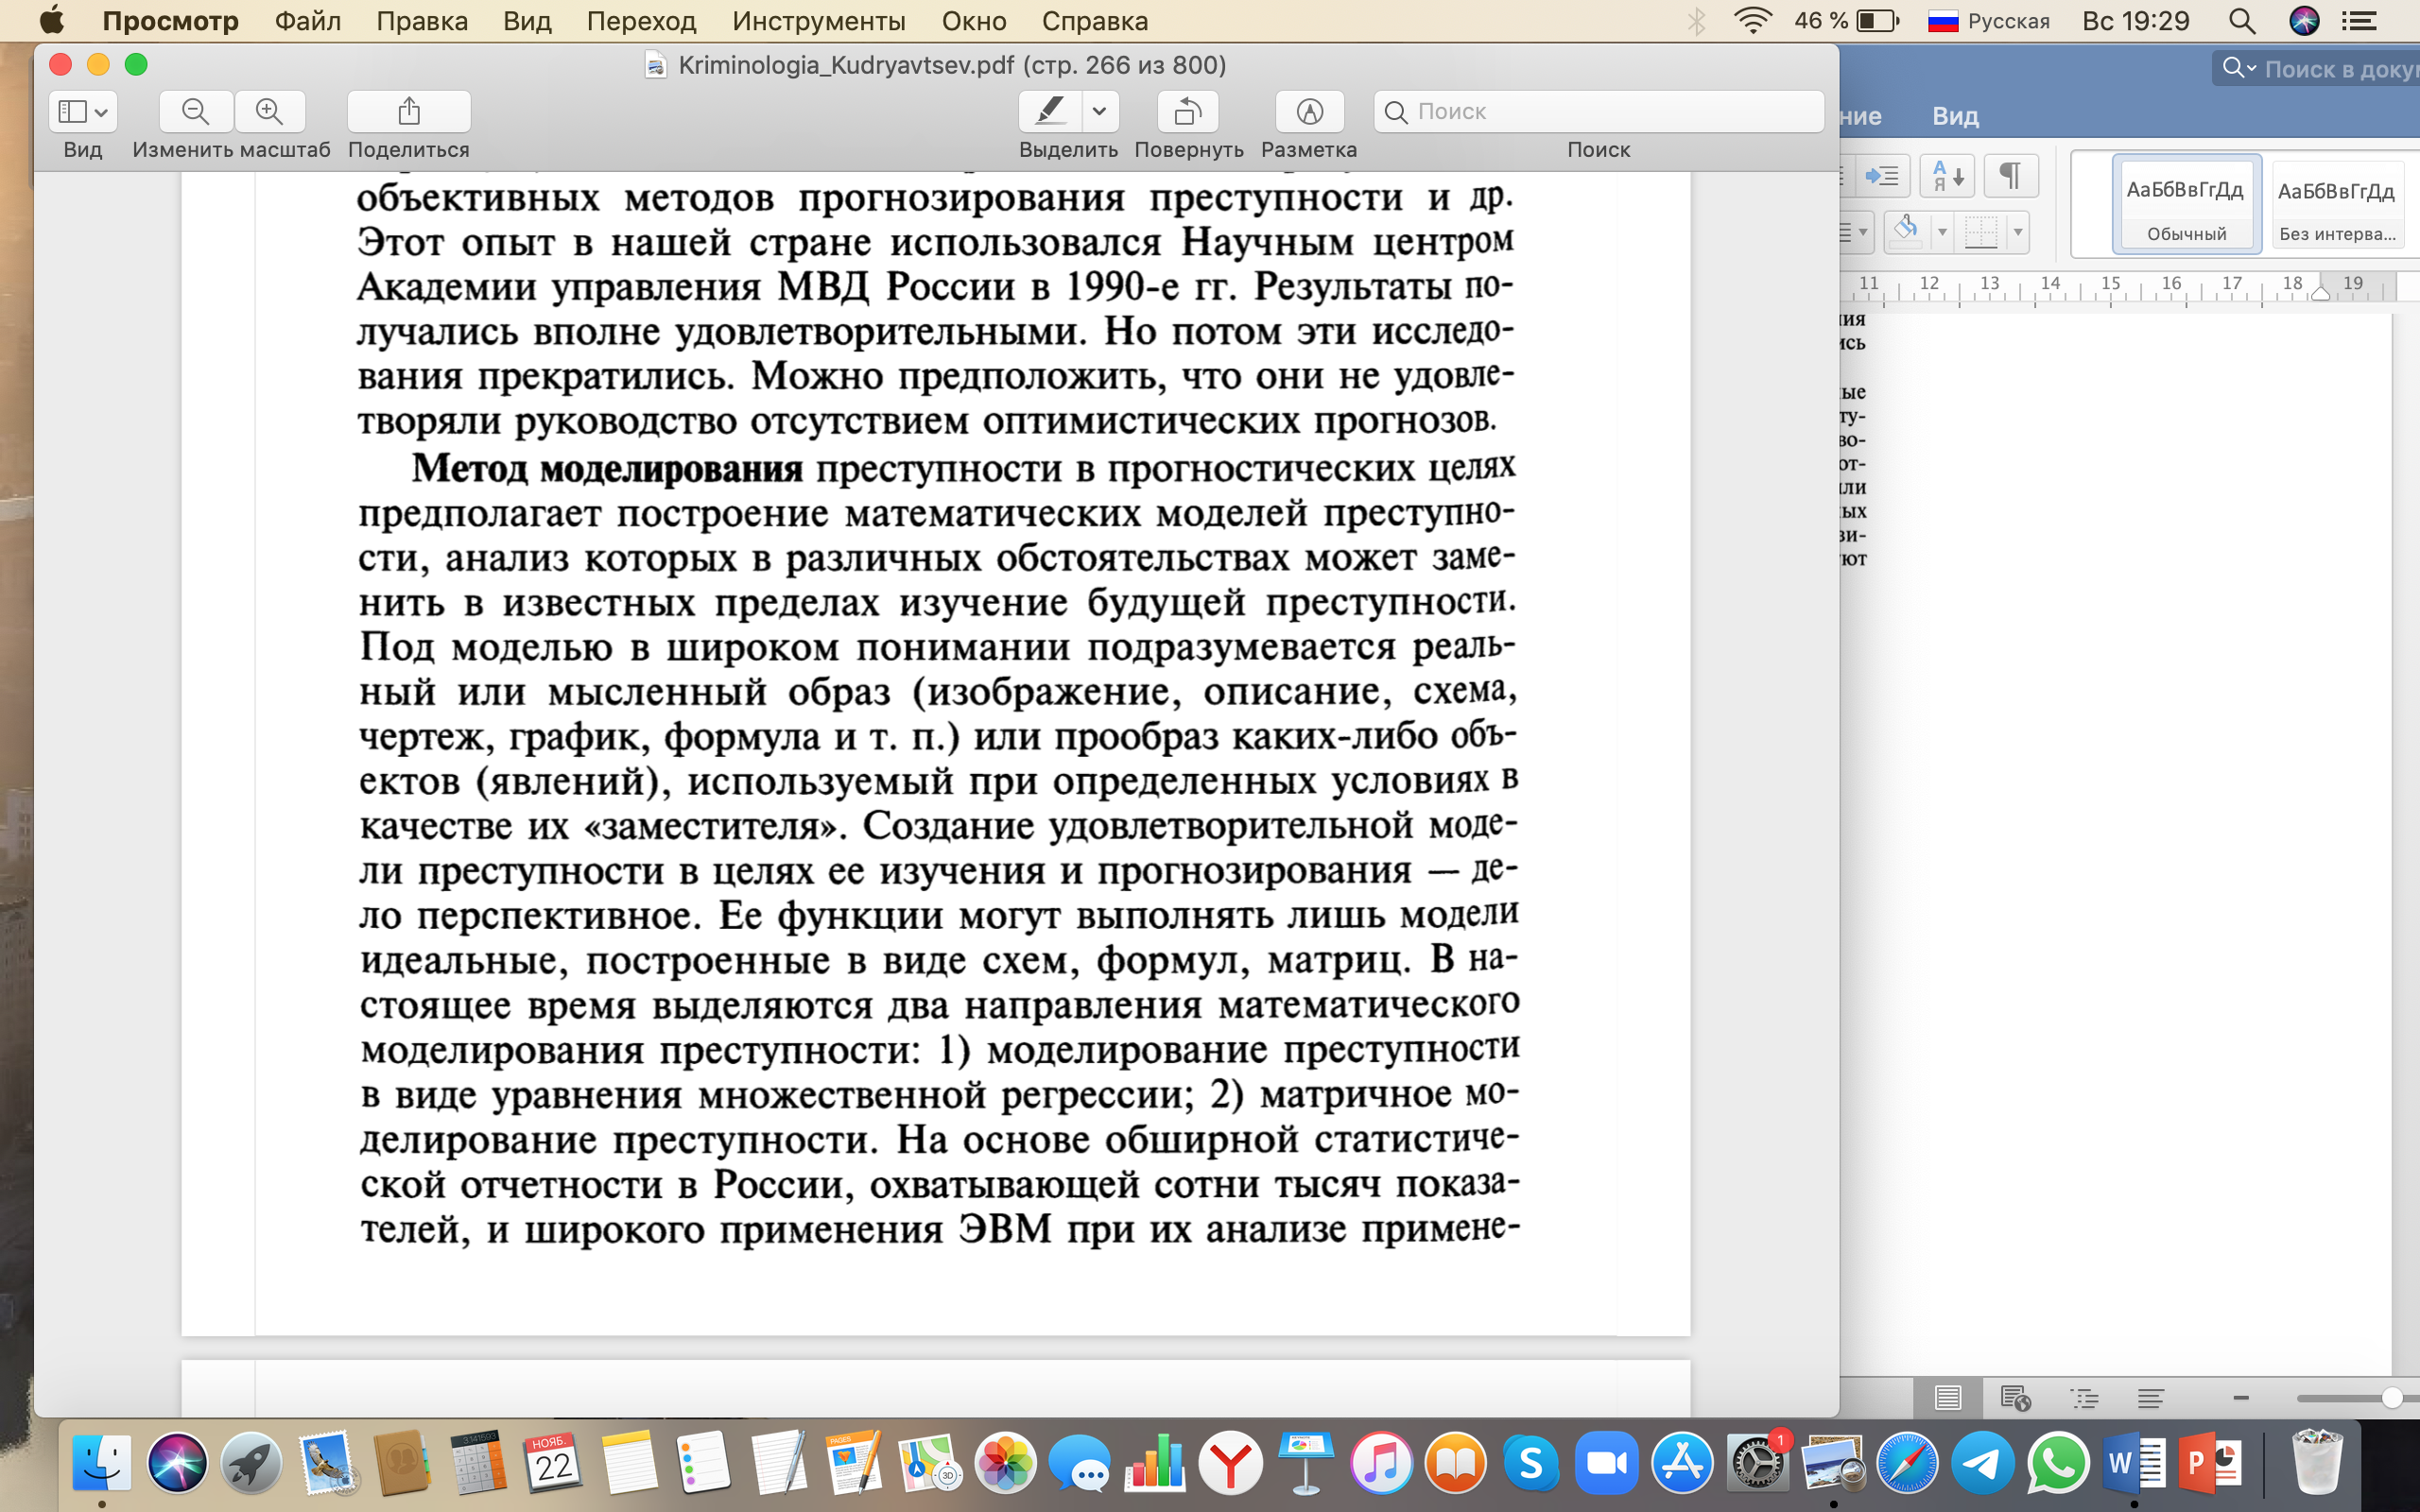
Task: Open the shading color dropdown arrow
Action: point(1942,232)
